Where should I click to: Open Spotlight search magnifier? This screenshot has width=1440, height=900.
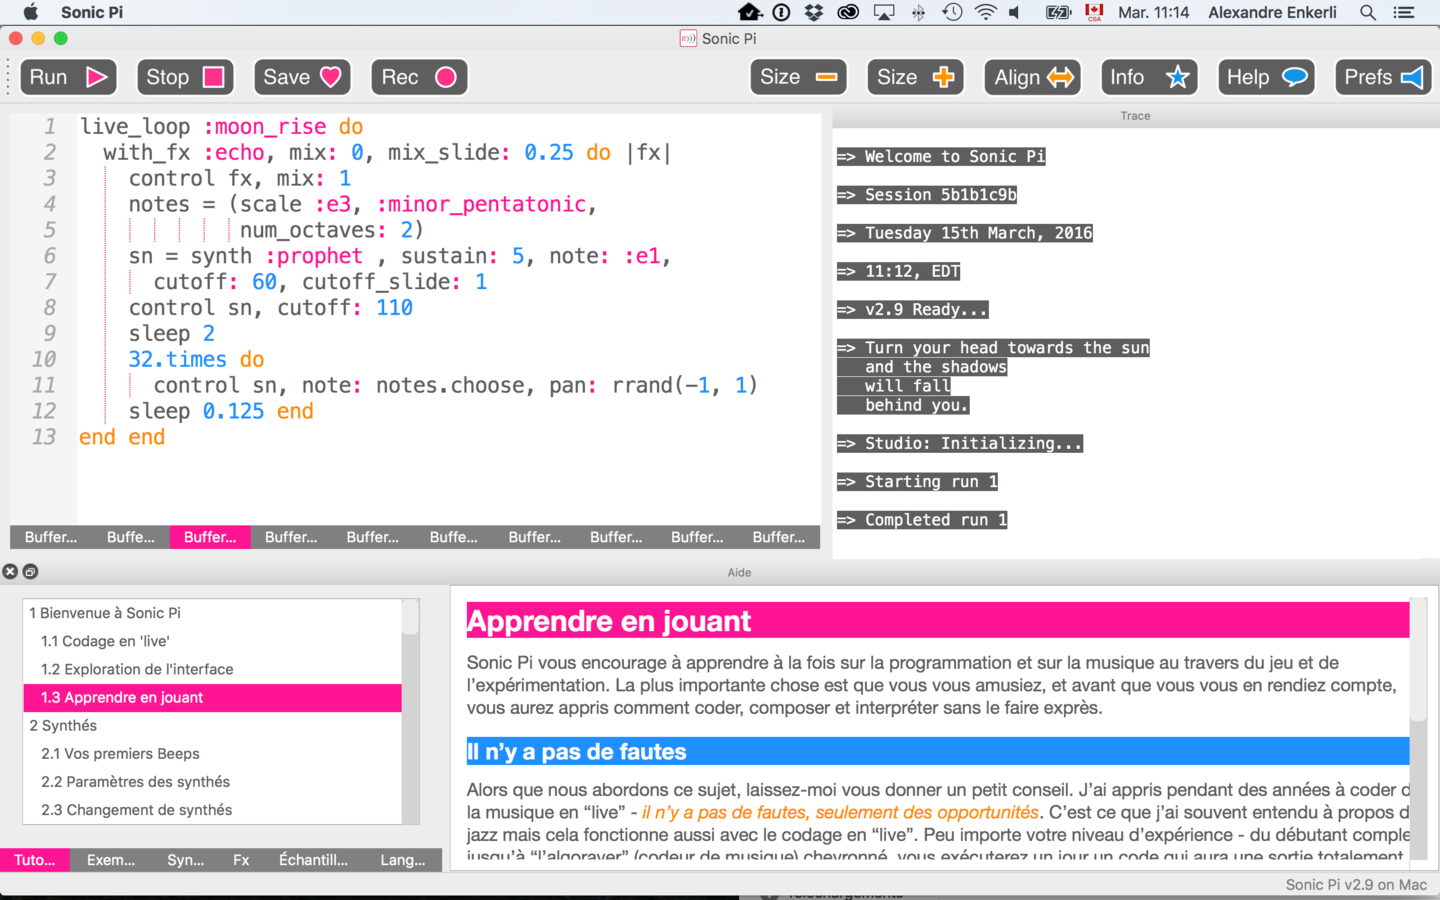point(1368,12)
